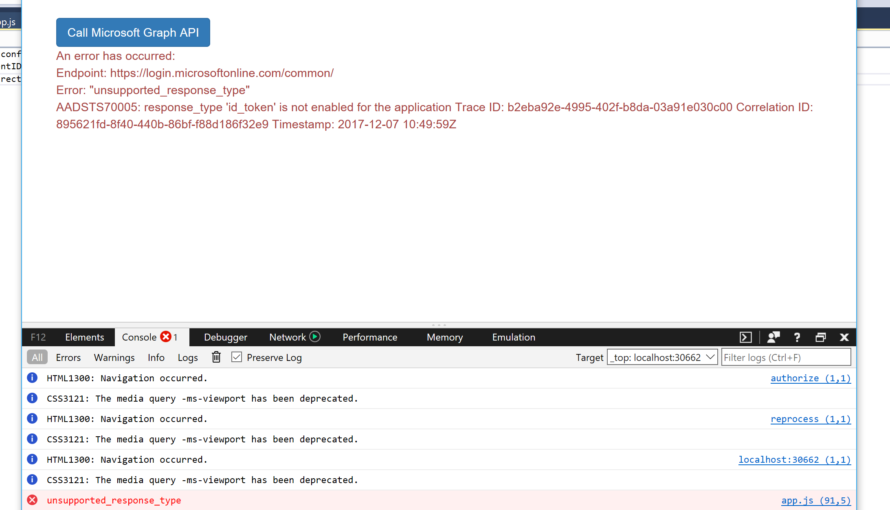Click the HTML1300 message in the localhost:30662 row
Viewport: 890px width, 510px height.
point(127,460)
